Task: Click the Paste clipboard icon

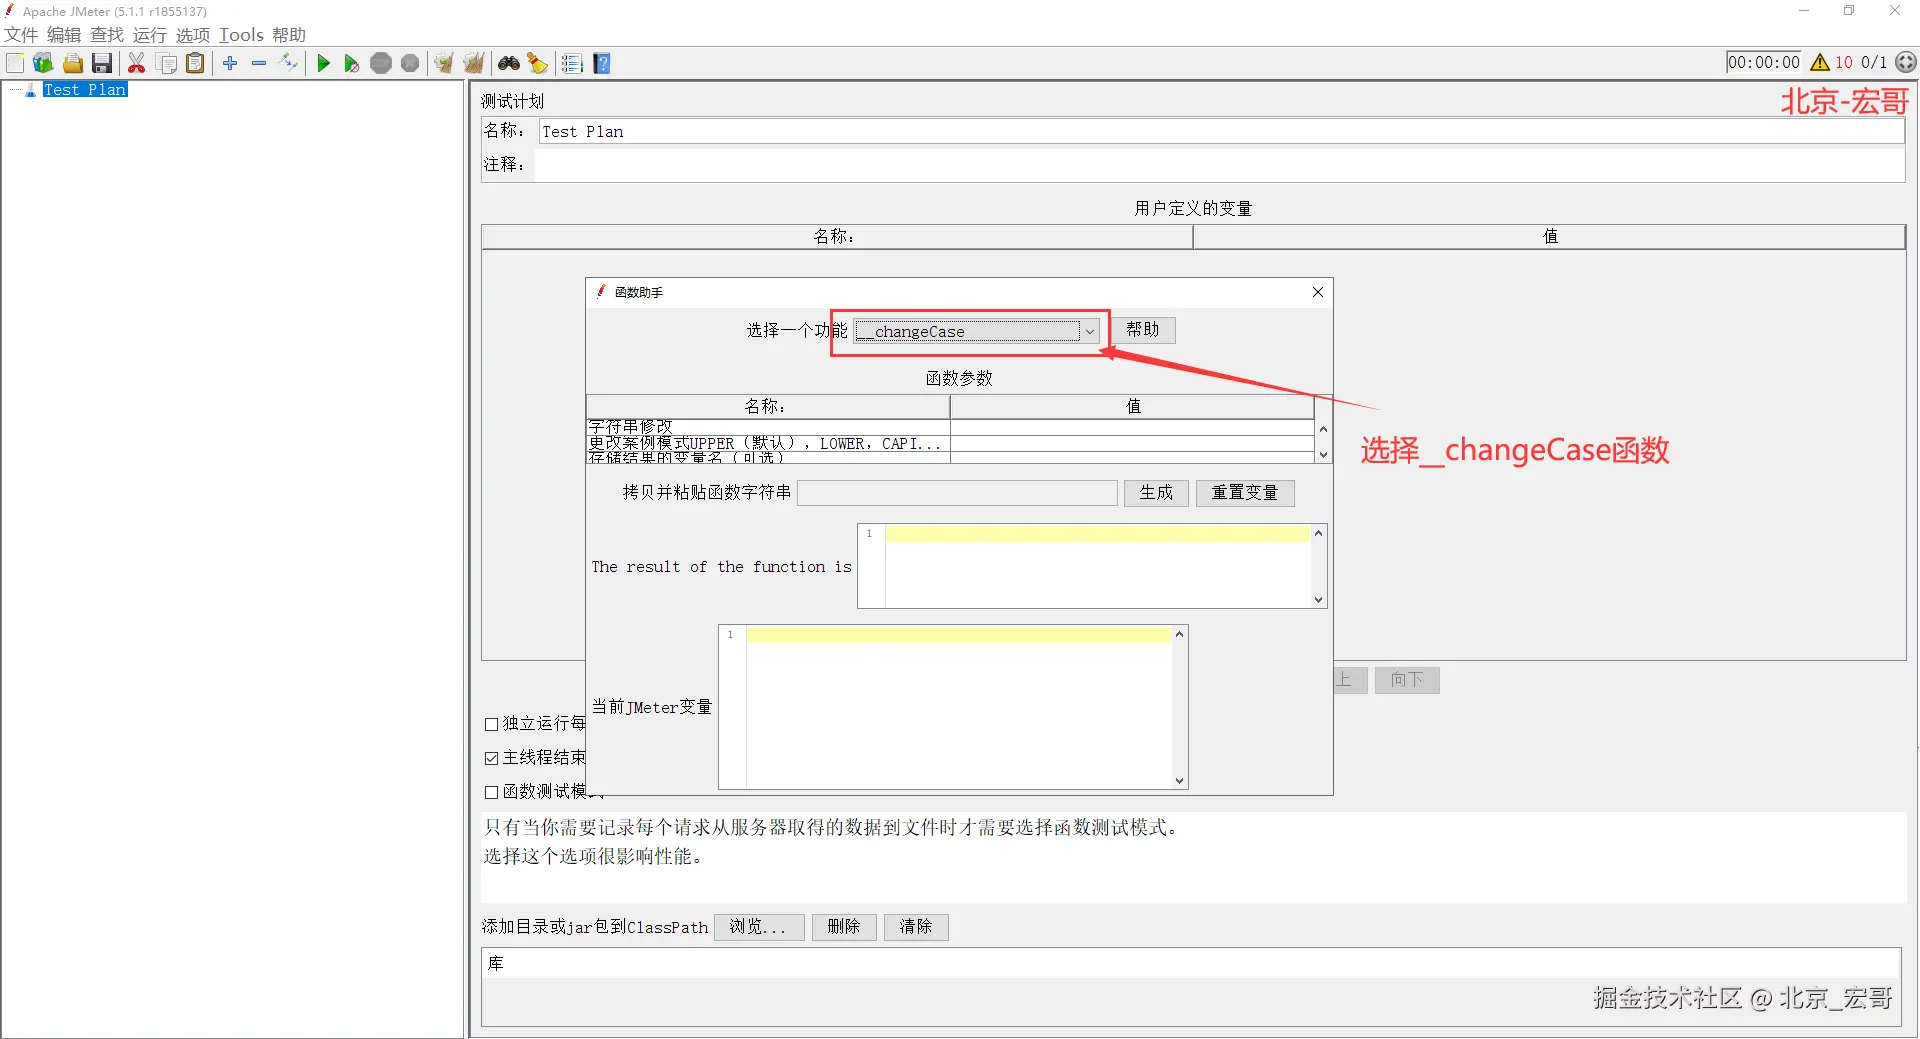Action: tap(196, 63)
